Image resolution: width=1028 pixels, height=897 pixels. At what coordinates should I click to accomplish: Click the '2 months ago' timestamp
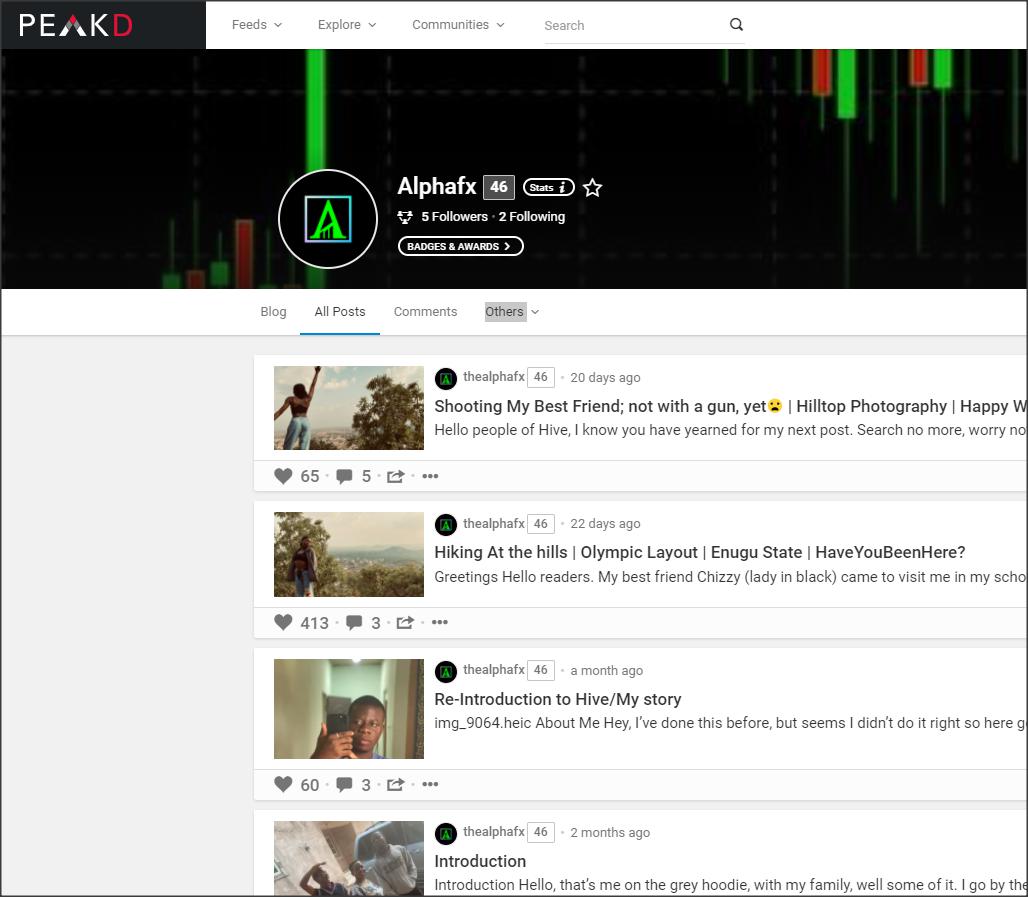pyautogui.click(x=610, y=833)
